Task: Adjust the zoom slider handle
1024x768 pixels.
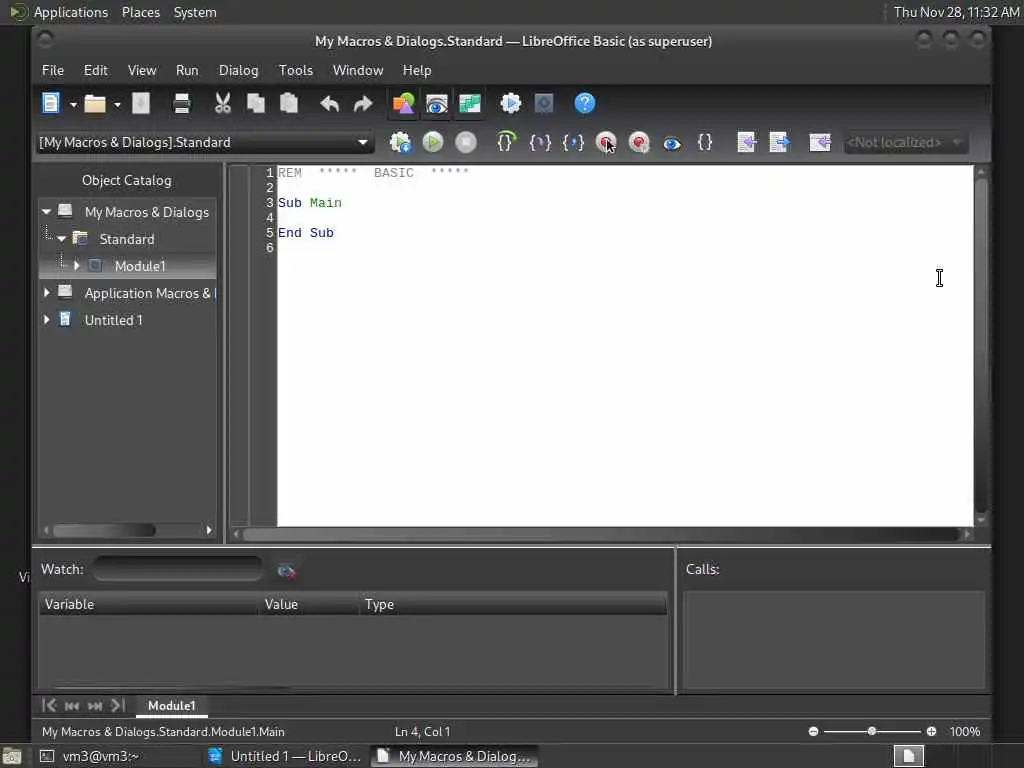Action: pos(872,731)
